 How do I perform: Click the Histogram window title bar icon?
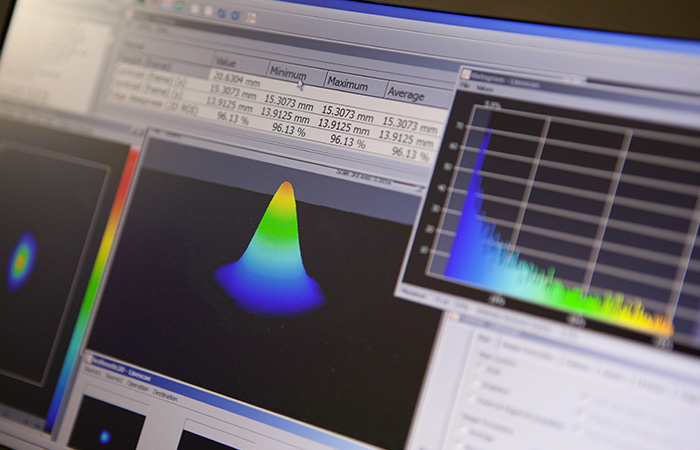[x=465, y=74]
